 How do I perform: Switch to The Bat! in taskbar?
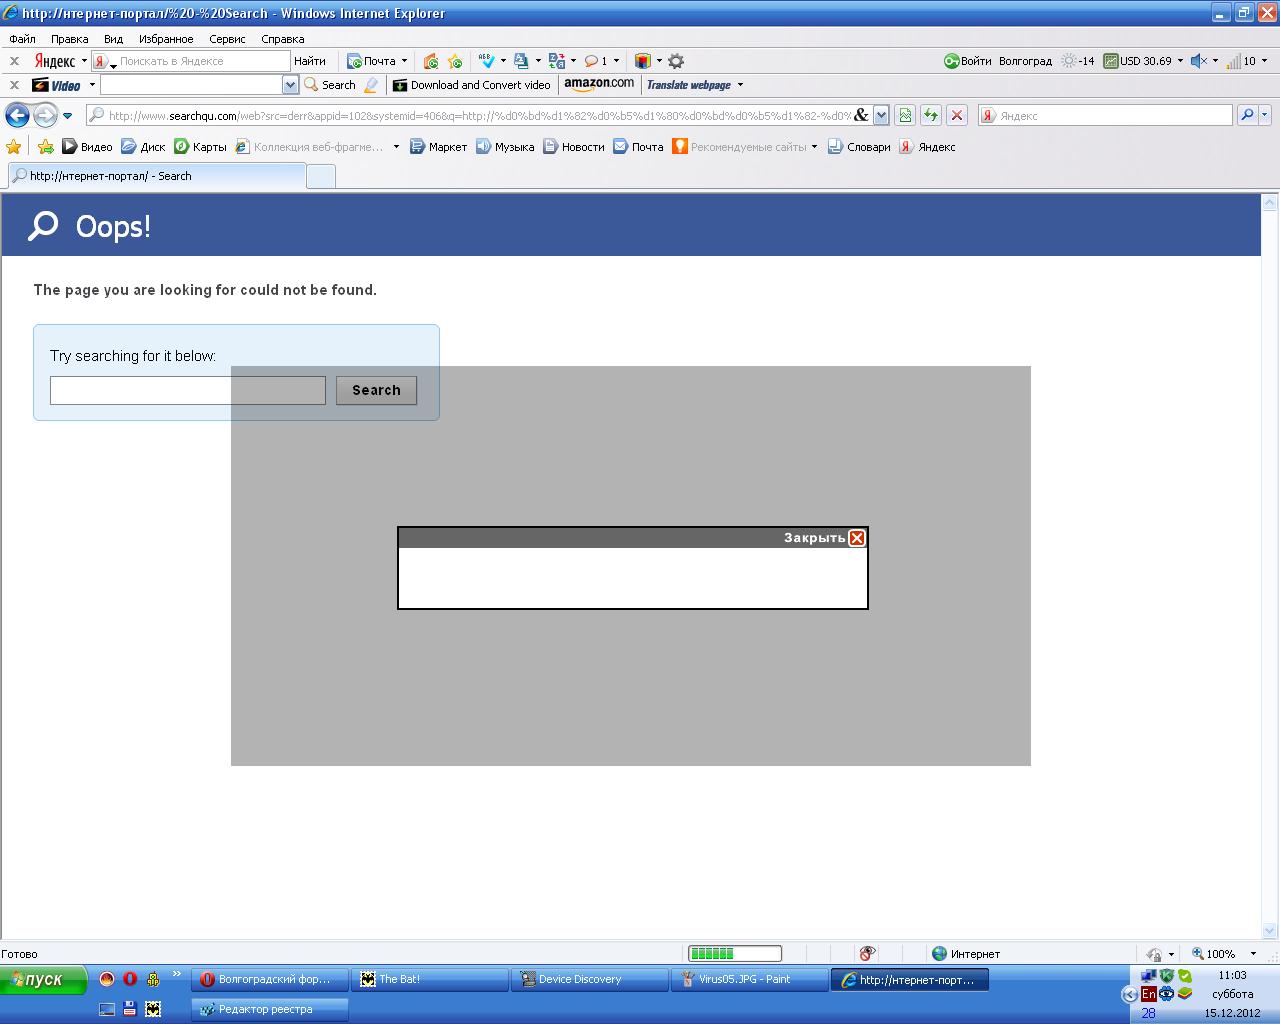(x=431, y=980)
